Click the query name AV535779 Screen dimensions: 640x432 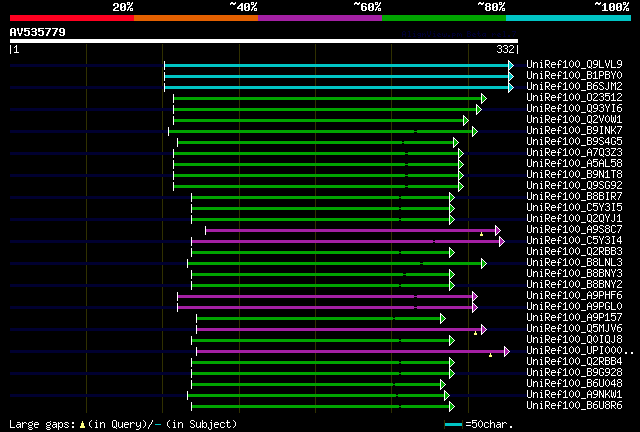(x=38, y=32)
